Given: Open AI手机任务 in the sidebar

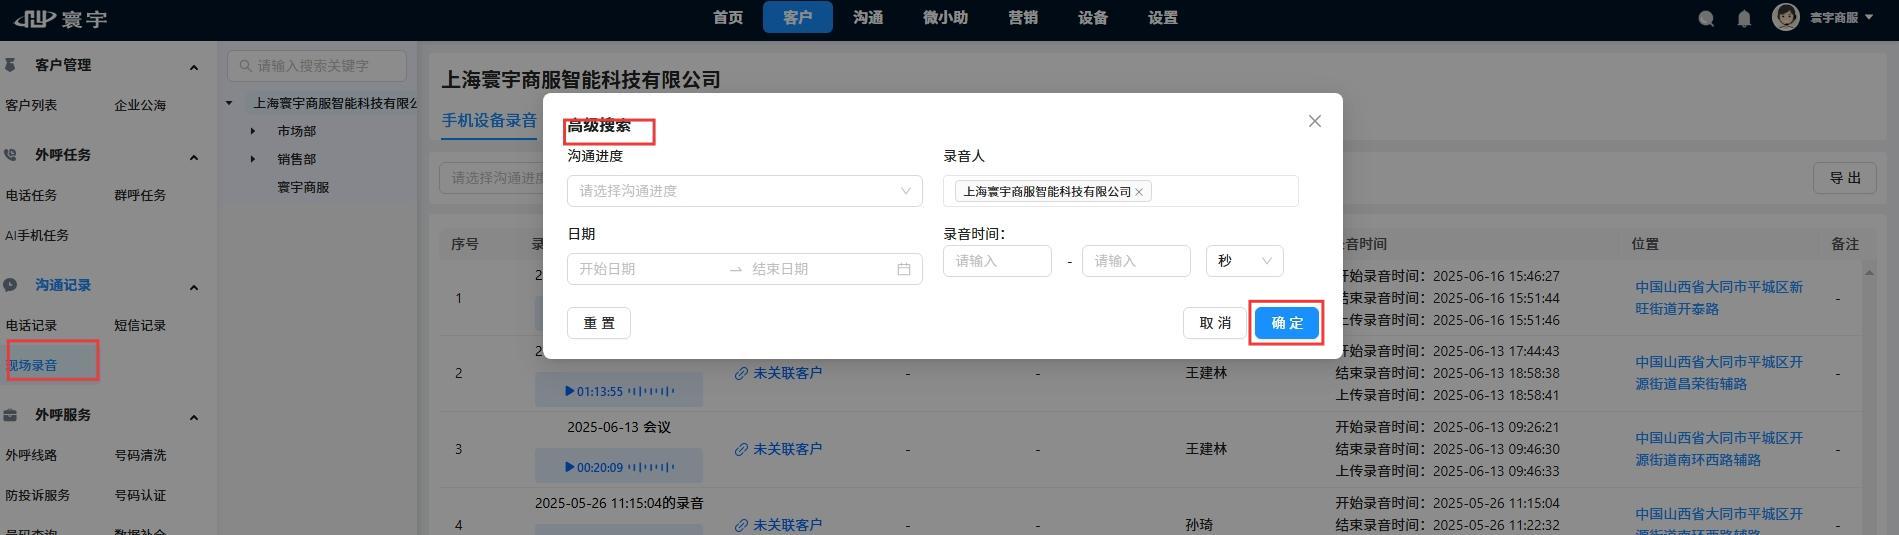Looking at the screenshot, I should (37, 235).
